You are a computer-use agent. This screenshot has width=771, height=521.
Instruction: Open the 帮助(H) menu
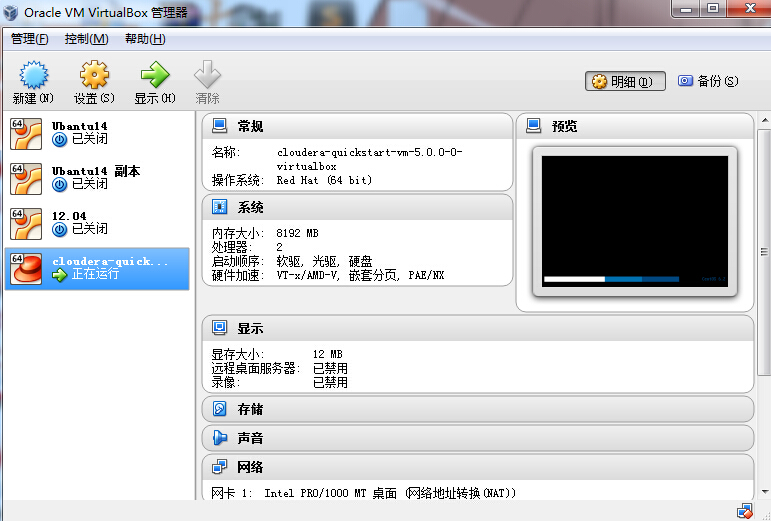(x=145, y=39)
